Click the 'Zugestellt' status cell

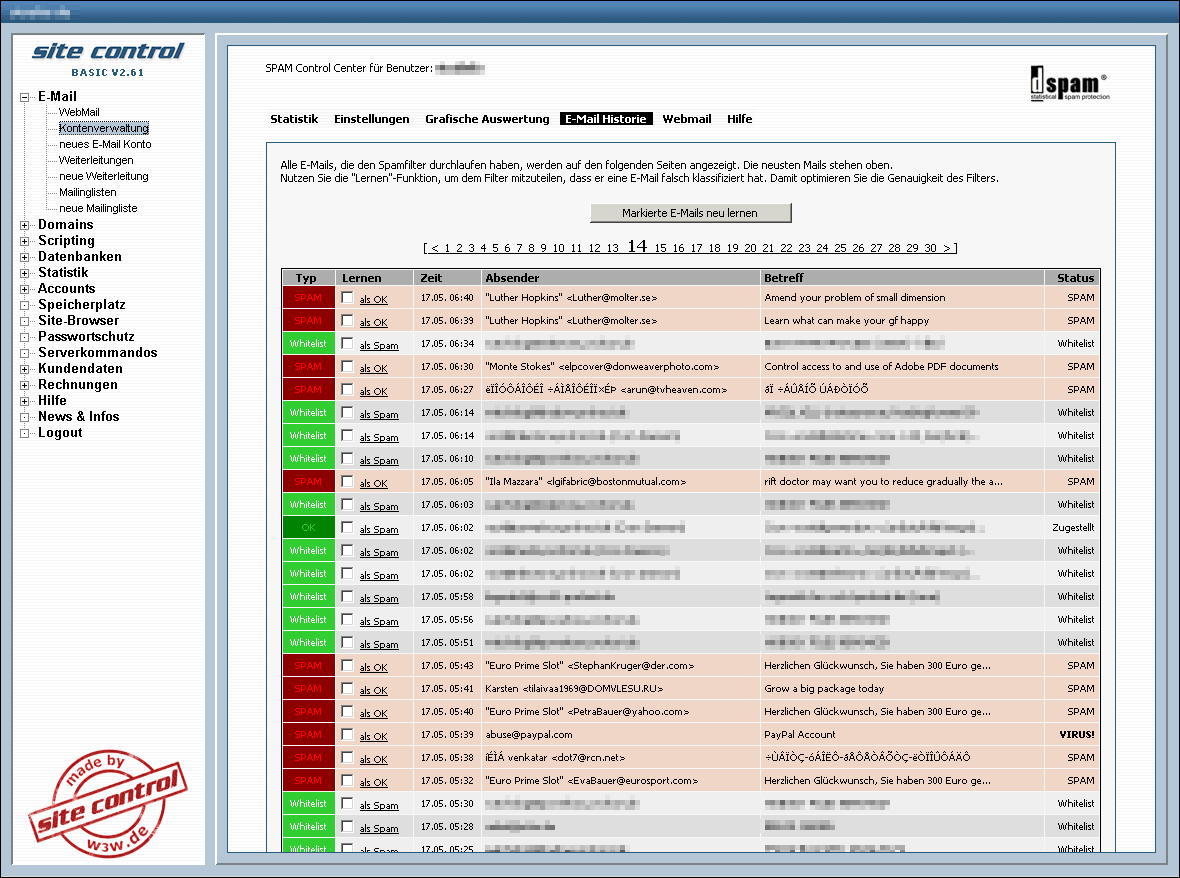1073,527
